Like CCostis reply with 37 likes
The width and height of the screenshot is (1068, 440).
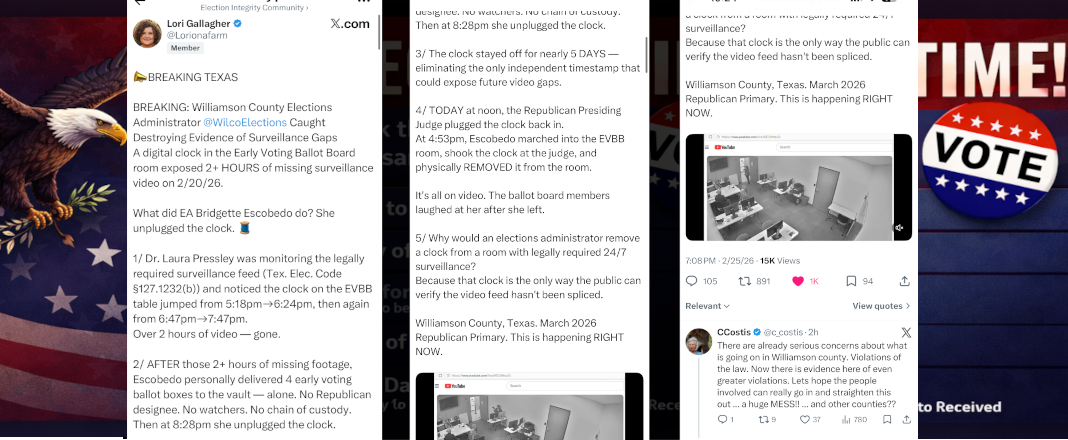point(810,420)
